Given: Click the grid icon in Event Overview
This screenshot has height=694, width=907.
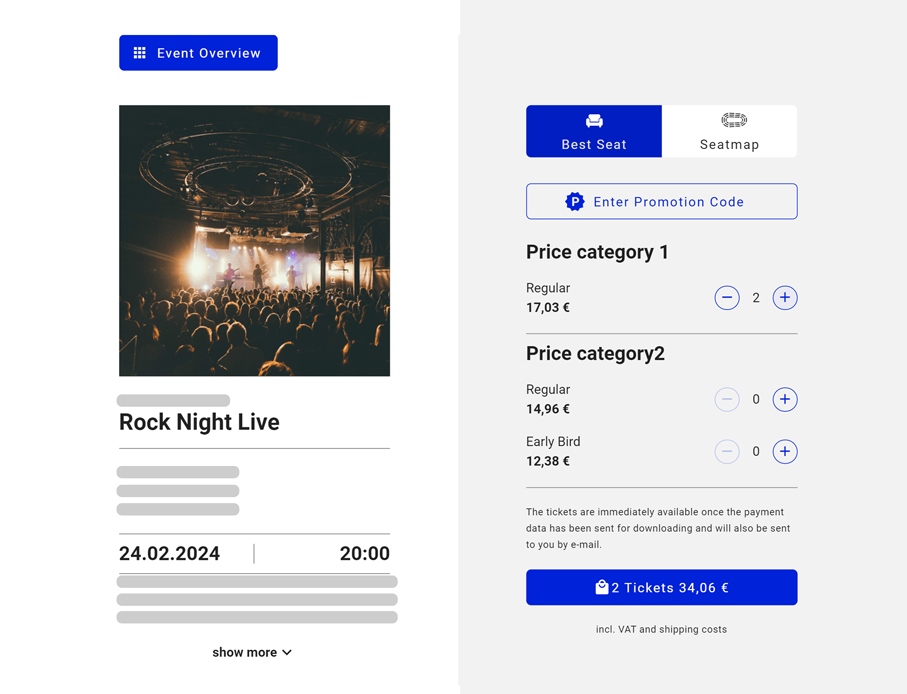Looking at the screenshot, I should coord(140,53).
